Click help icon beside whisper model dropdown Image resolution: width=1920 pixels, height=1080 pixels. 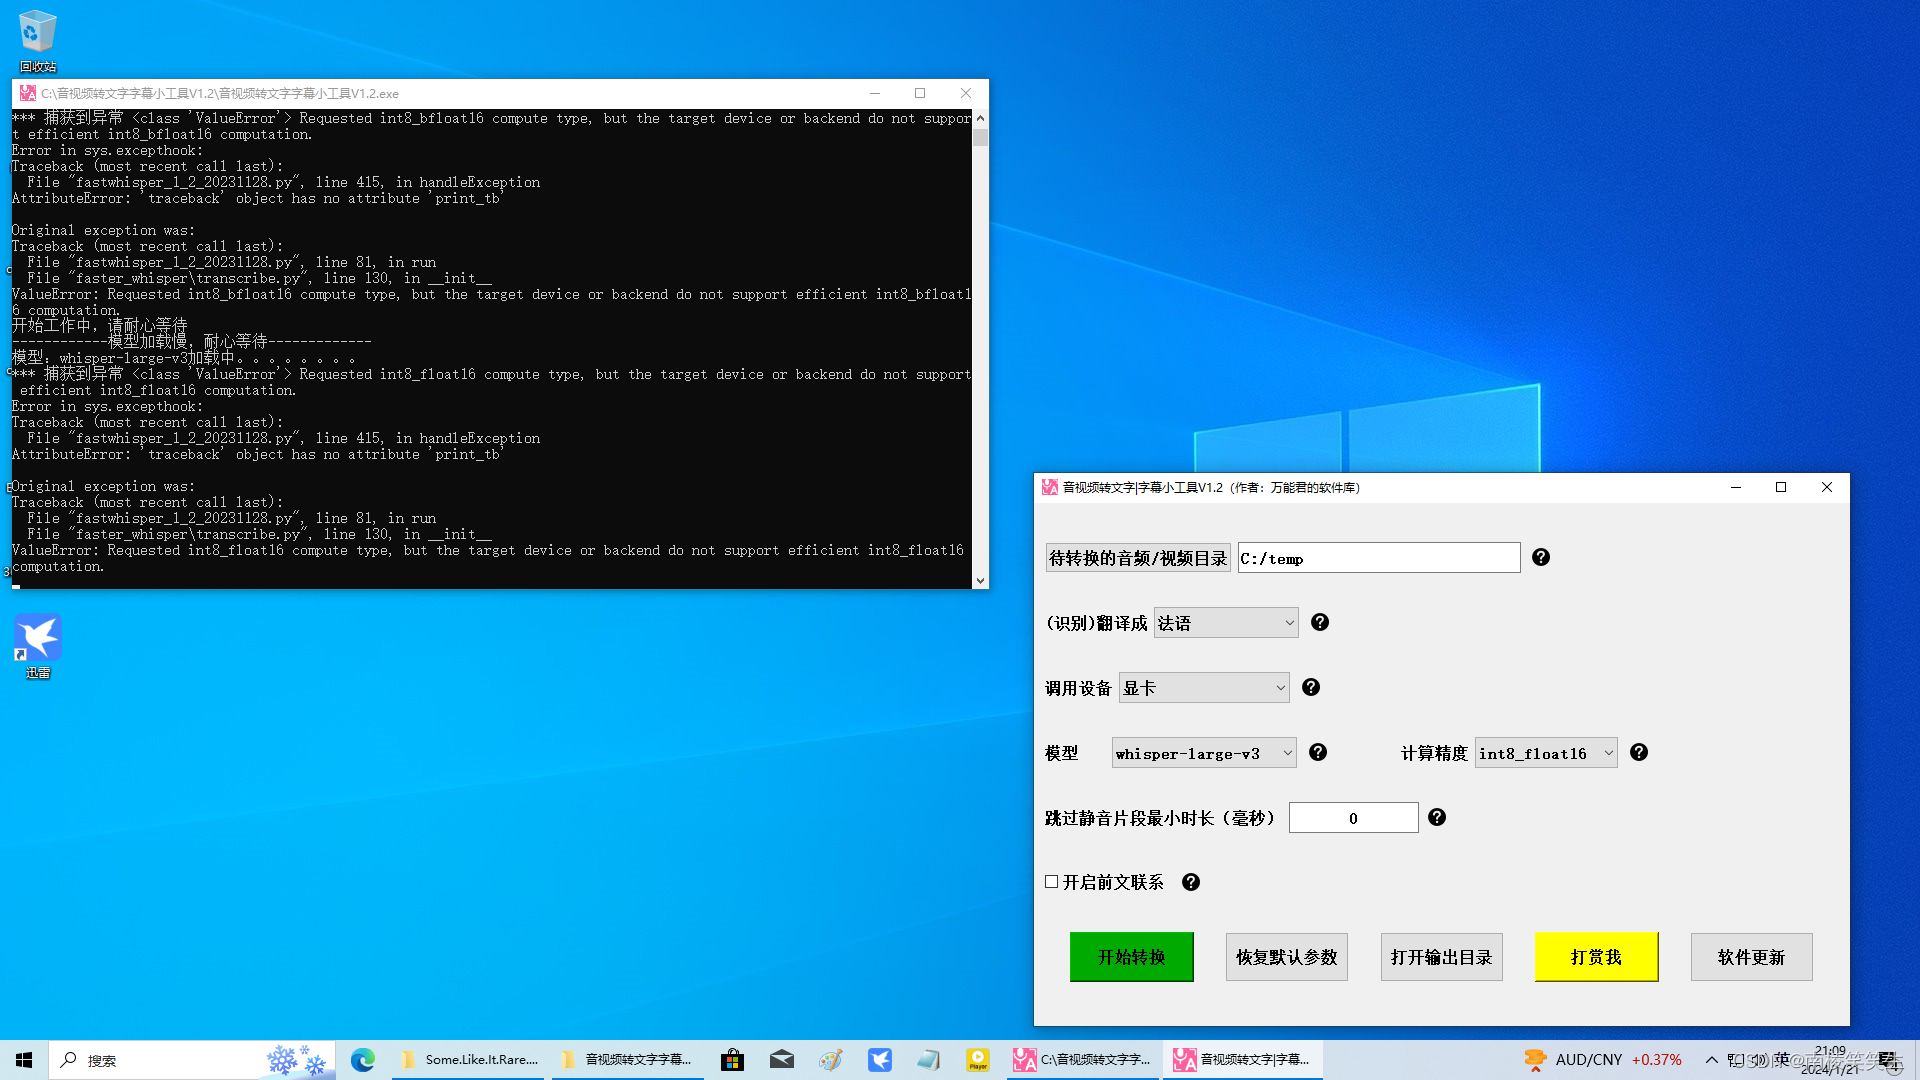(1317, 752)
